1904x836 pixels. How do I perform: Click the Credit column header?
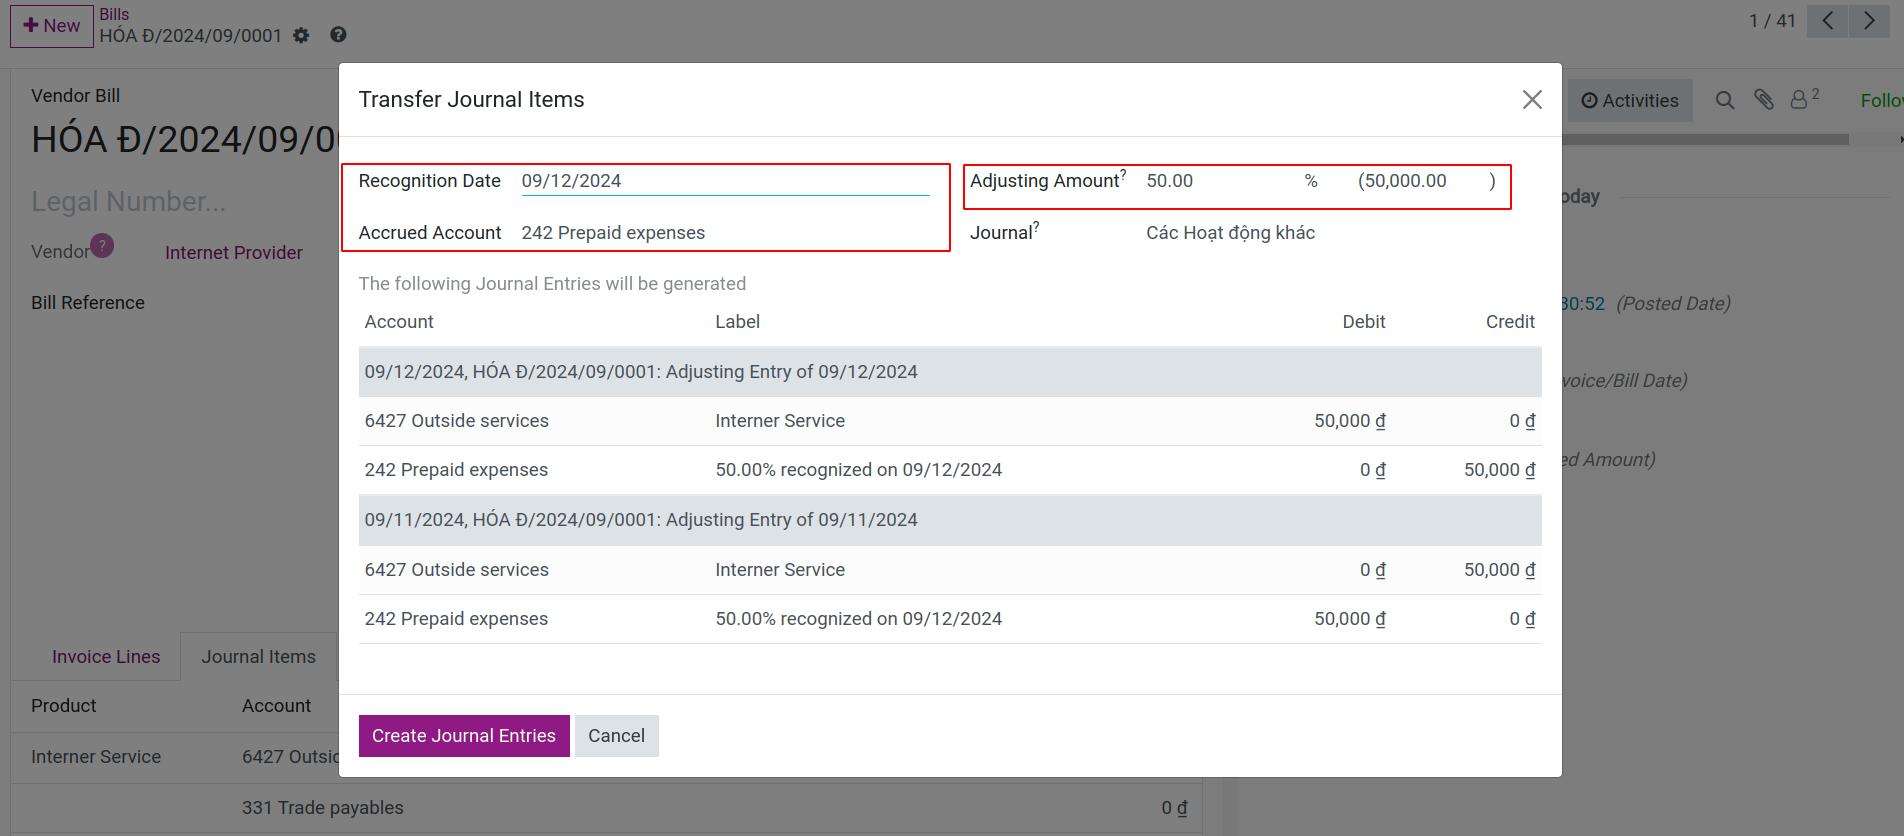pyautogui.click(x=1510, y=322)
